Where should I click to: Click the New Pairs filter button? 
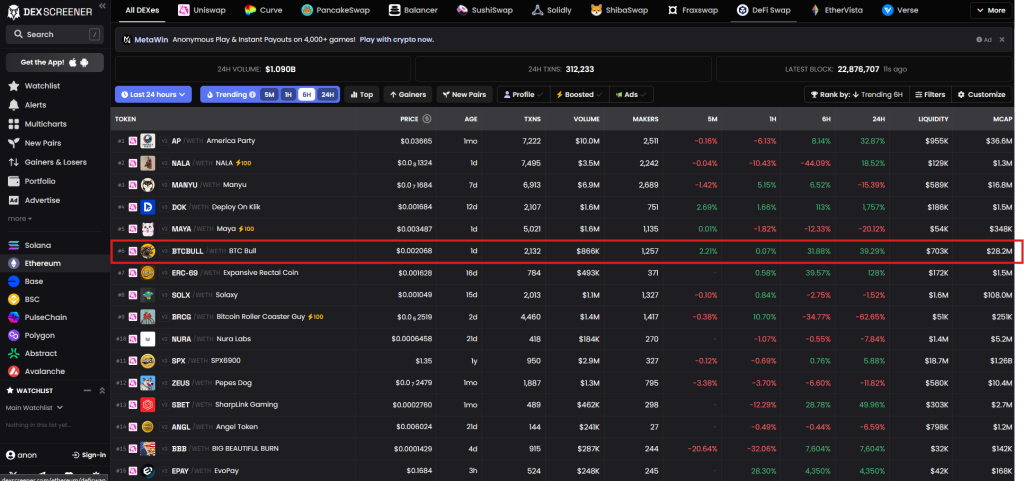point(464,95)
